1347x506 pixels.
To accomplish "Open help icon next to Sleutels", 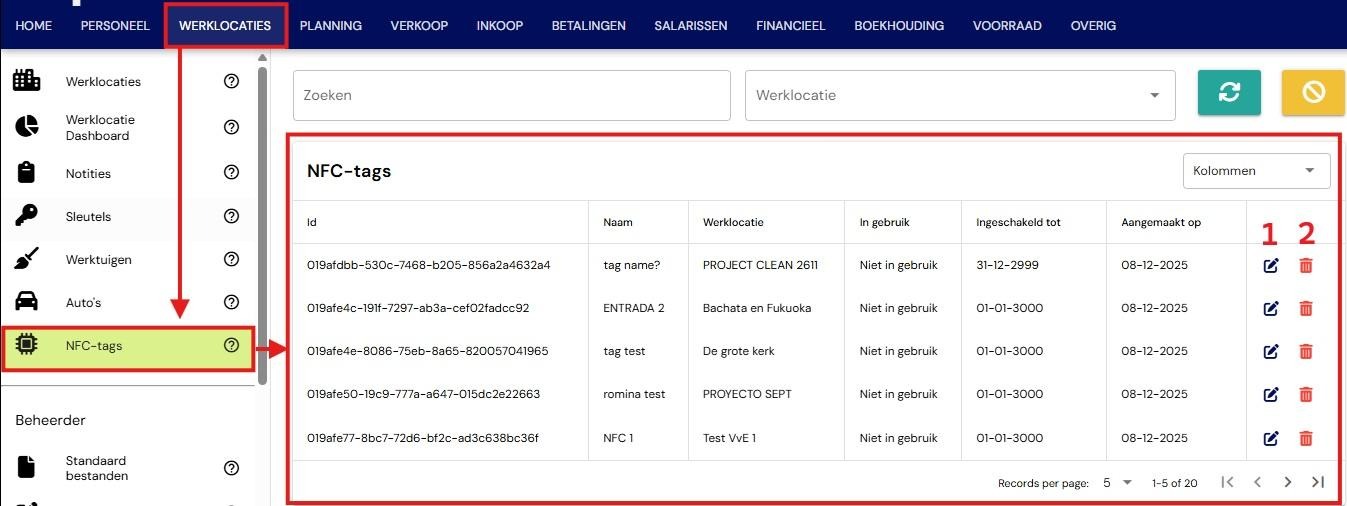I will coord(232,216).
